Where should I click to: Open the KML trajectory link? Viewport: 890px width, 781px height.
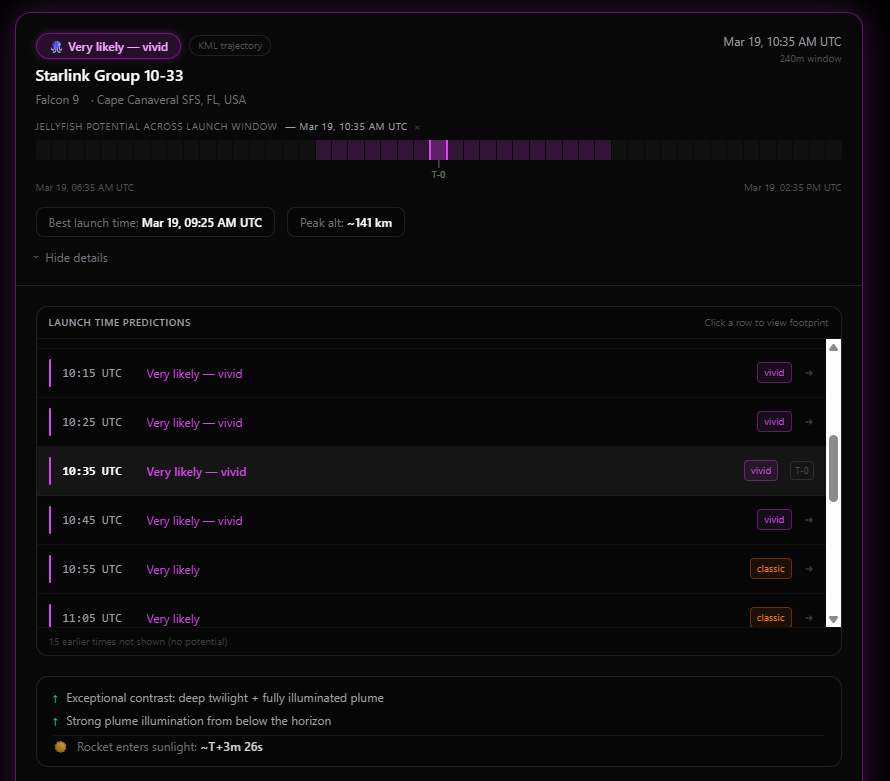230,46
